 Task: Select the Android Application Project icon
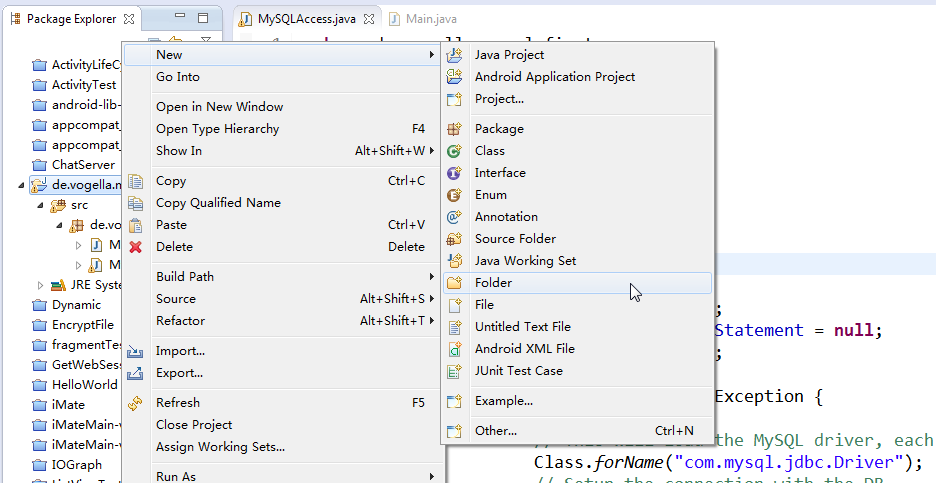coord(455,77)
